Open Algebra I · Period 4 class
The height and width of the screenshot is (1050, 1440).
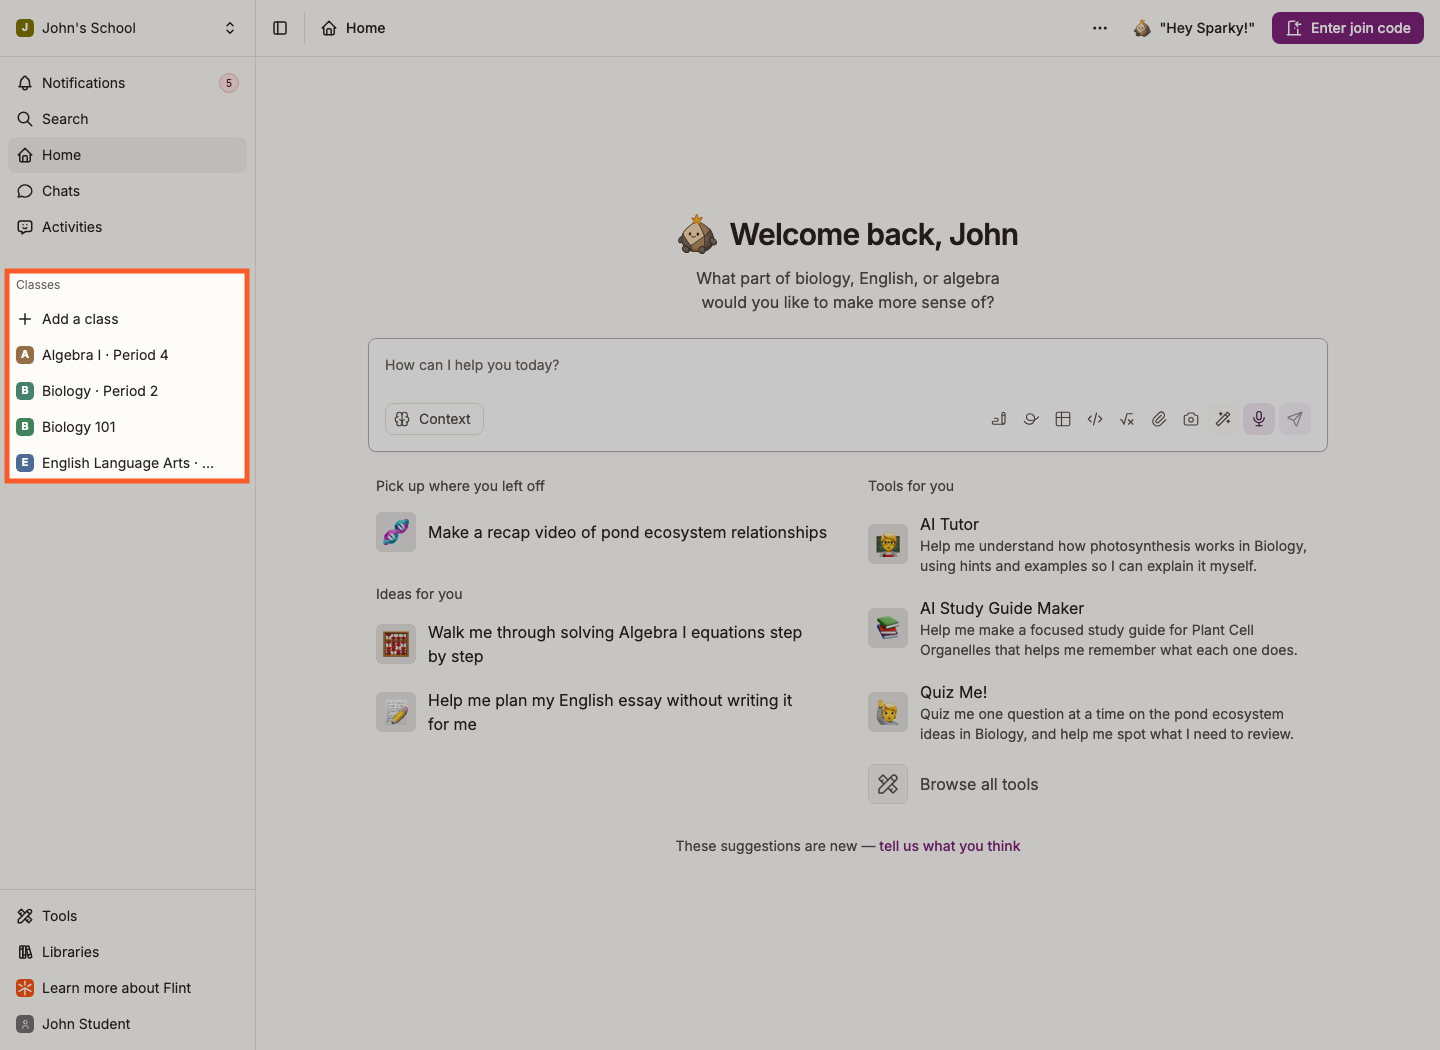127,355
